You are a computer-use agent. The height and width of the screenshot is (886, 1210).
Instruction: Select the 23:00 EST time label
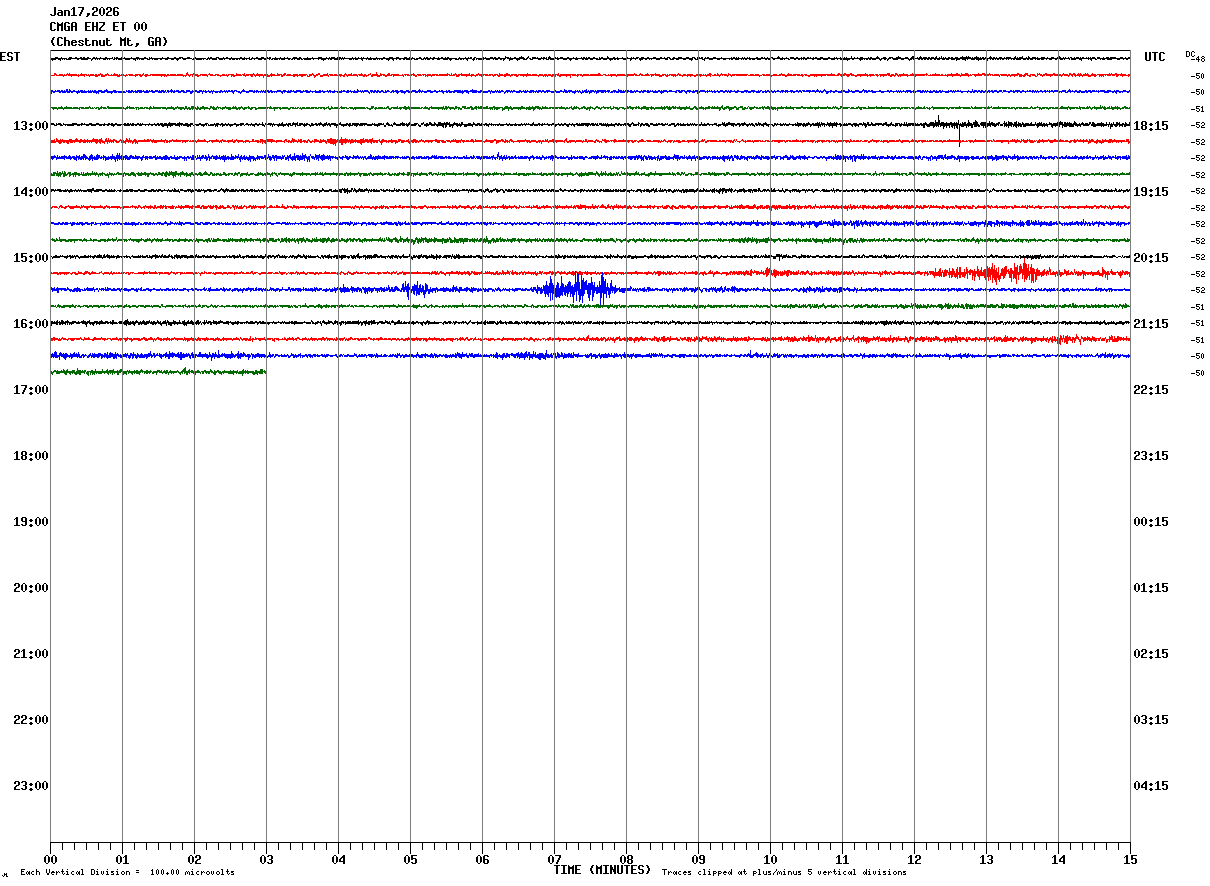(31, 786)
